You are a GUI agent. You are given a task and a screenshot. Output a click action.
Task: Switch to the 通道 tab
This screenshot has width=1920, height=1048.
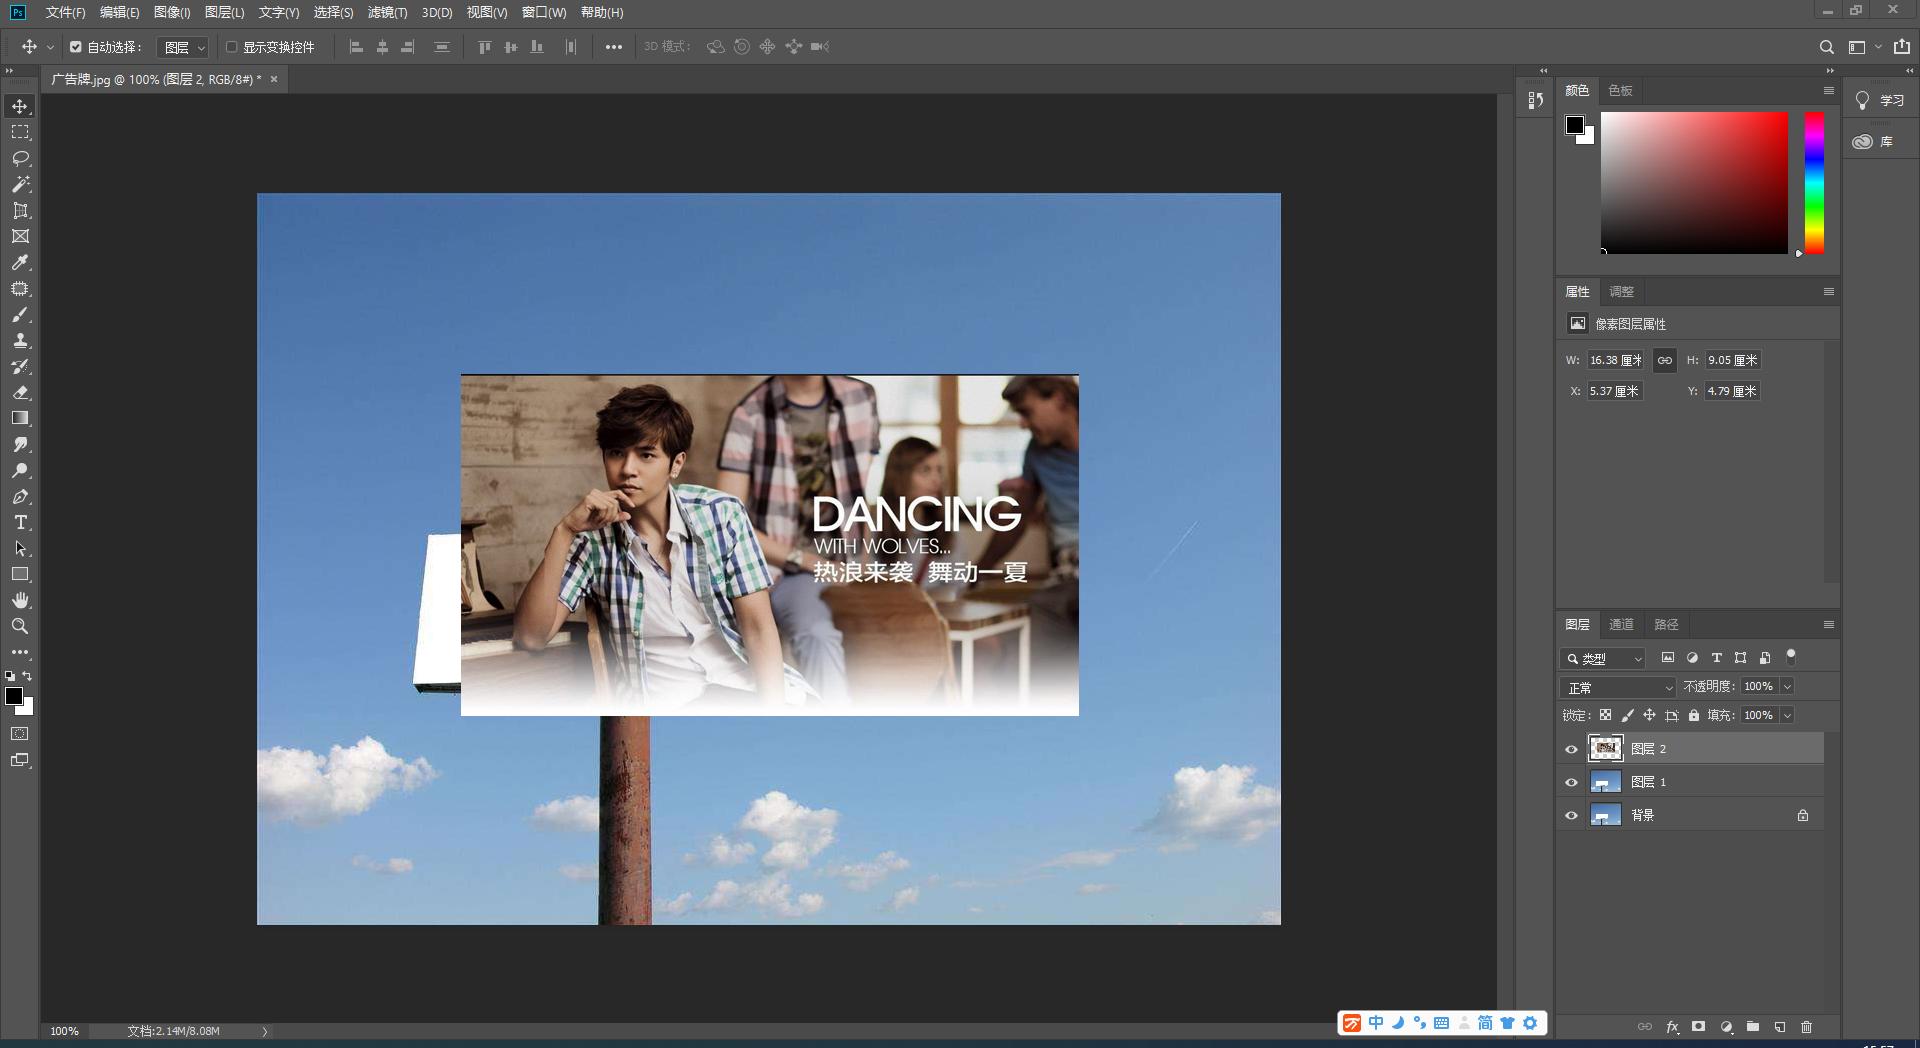[1622, 624]
